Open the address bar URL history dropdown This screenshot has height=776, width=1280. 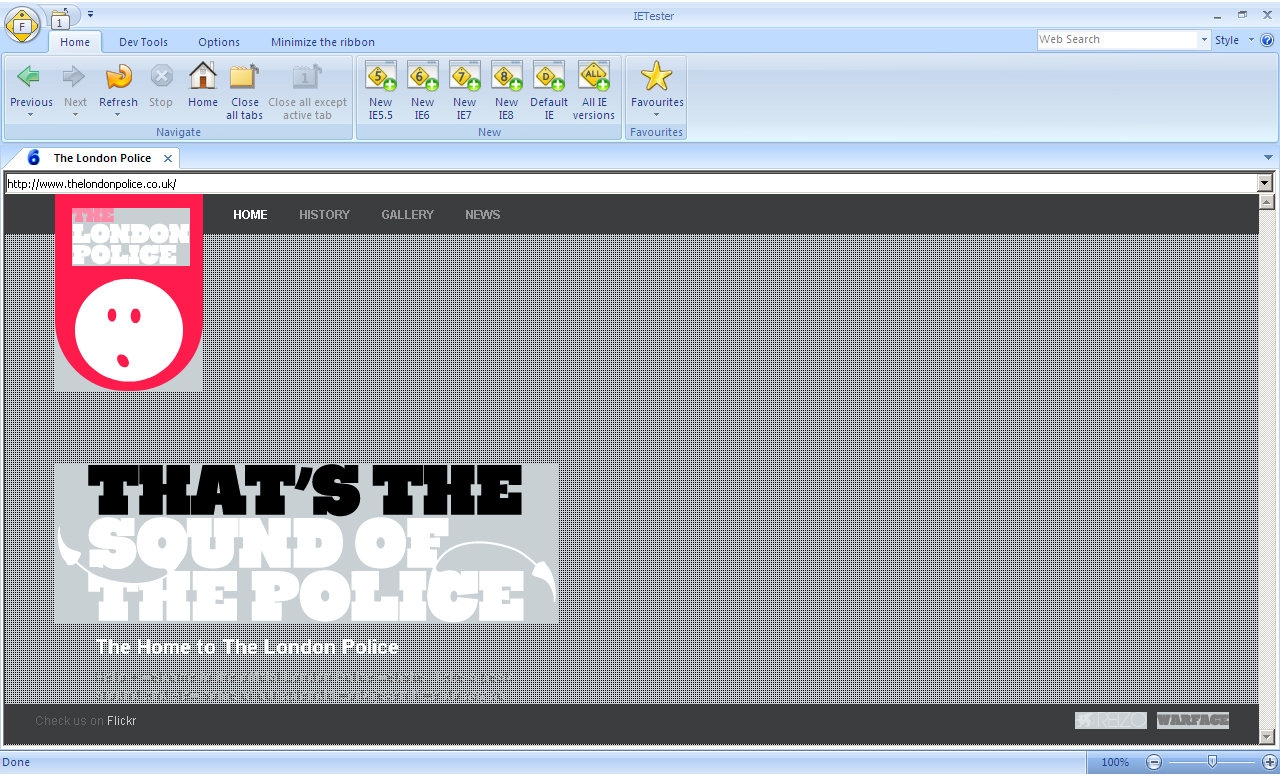click(x=1265, y=183)
